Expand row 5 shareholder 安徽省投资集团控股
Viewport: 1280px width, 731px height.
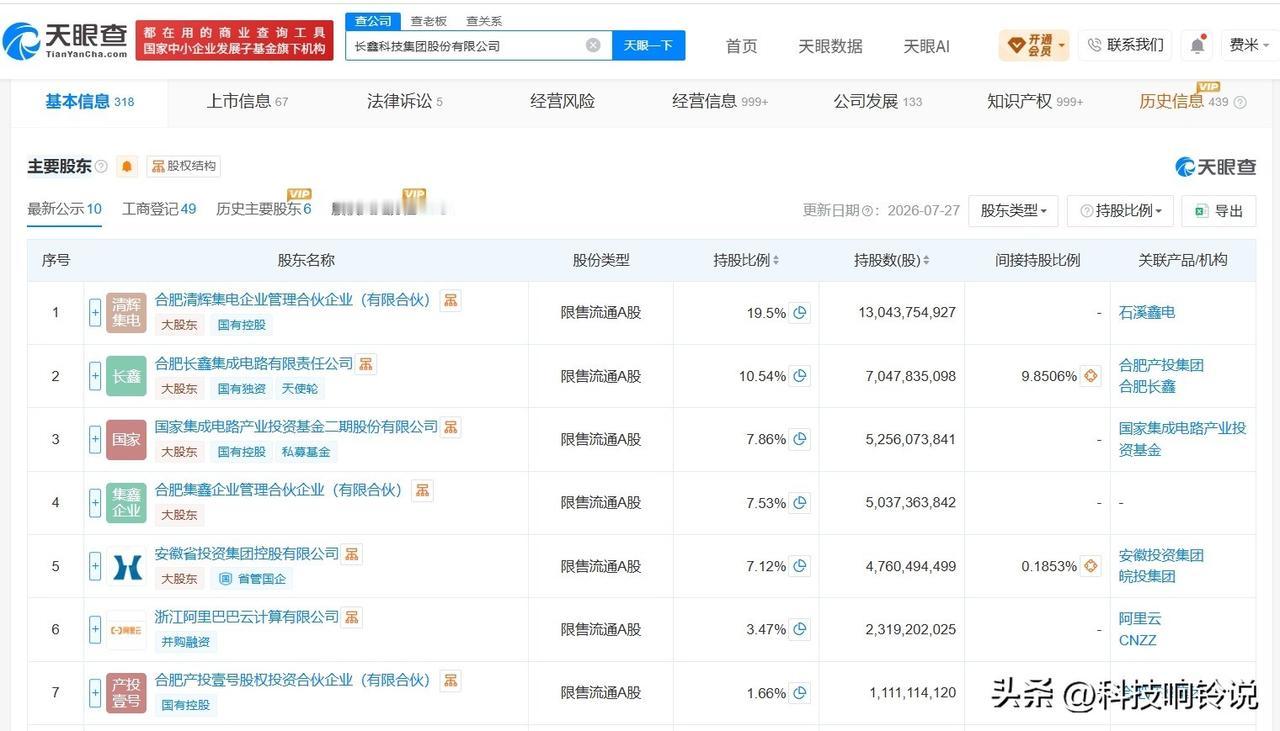pyautogui.click(x=95, y=566)
